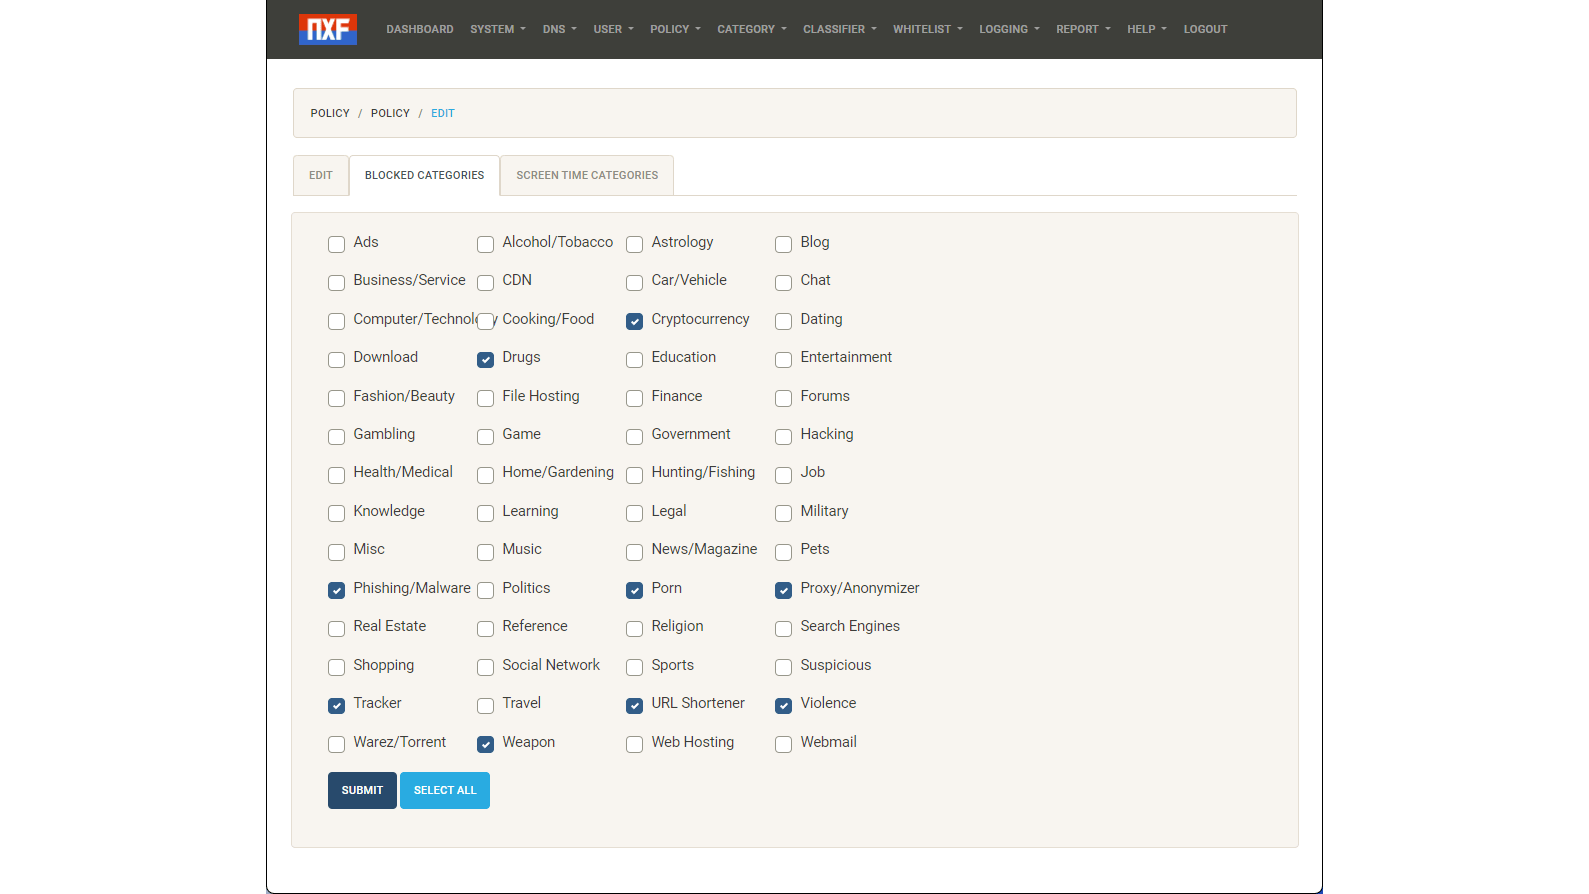
Task: Open the Classifier dropdown menu
Action: tap(840, 30)
